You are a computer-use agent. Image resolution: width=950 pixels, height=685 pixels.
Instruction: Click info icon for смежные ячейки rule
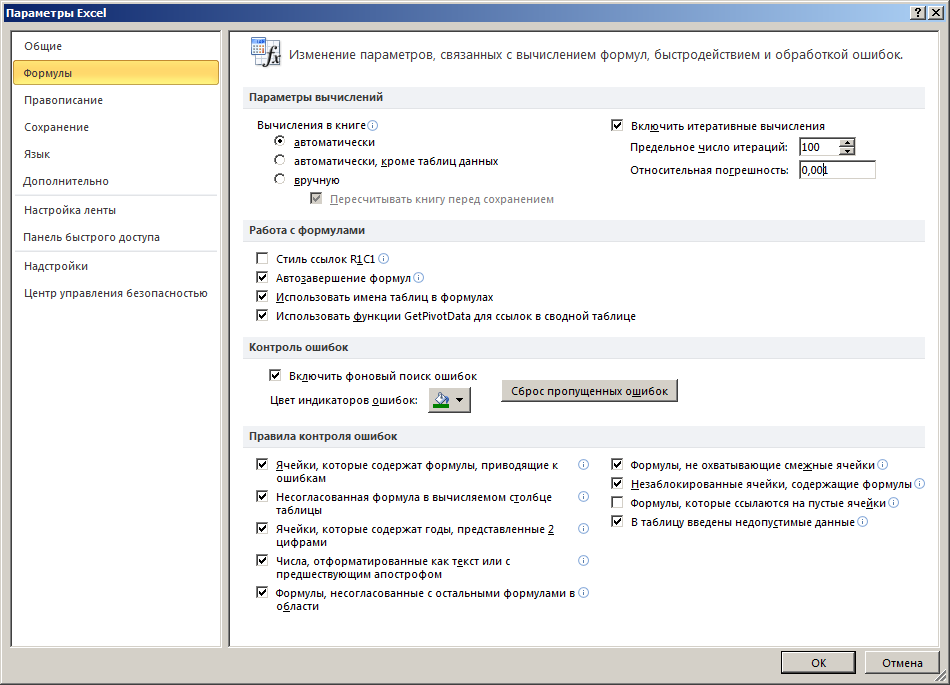883,465
